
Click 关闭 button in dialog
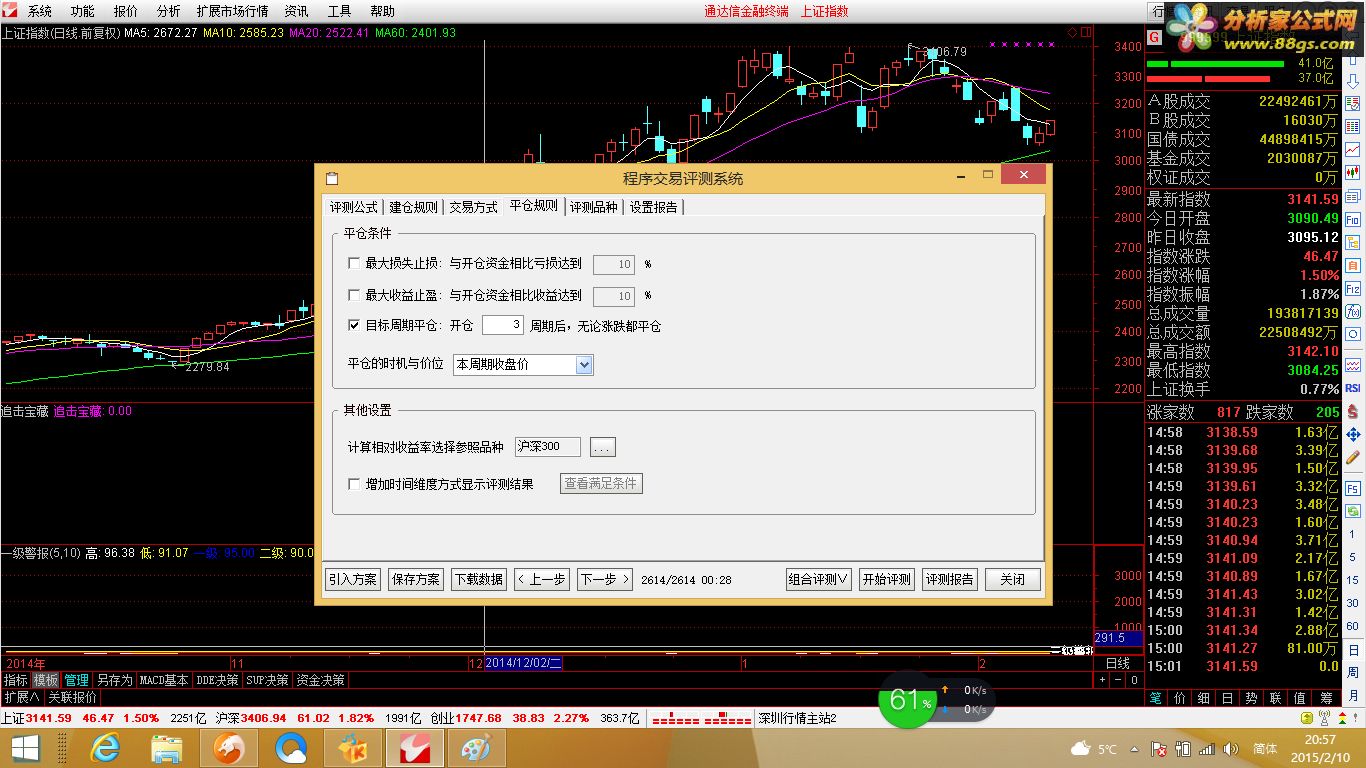(x=1013, y=579)
